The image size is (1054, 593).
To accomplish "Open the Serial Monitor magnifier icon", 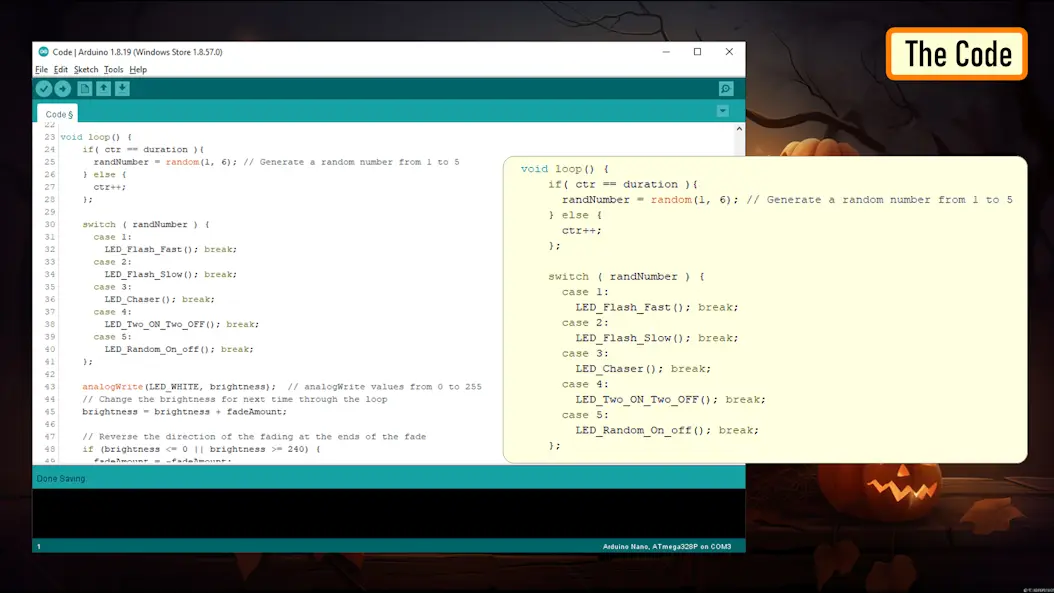I will click(726, 89).
